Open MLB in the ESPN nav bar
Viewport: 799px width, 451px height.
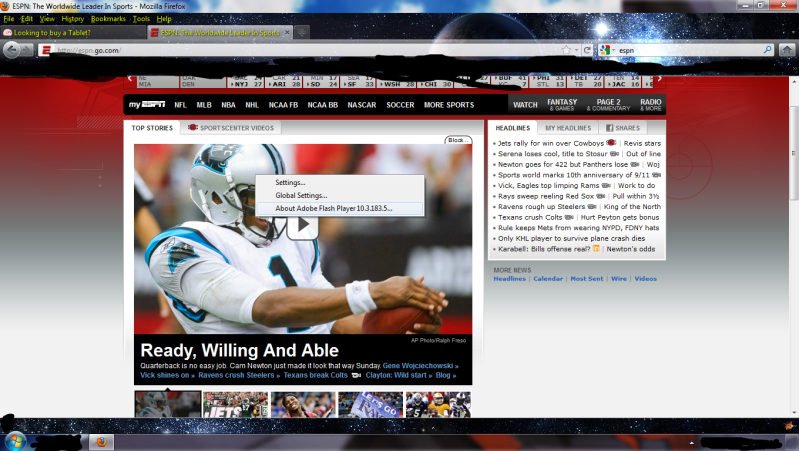click(x=204, y=105)
